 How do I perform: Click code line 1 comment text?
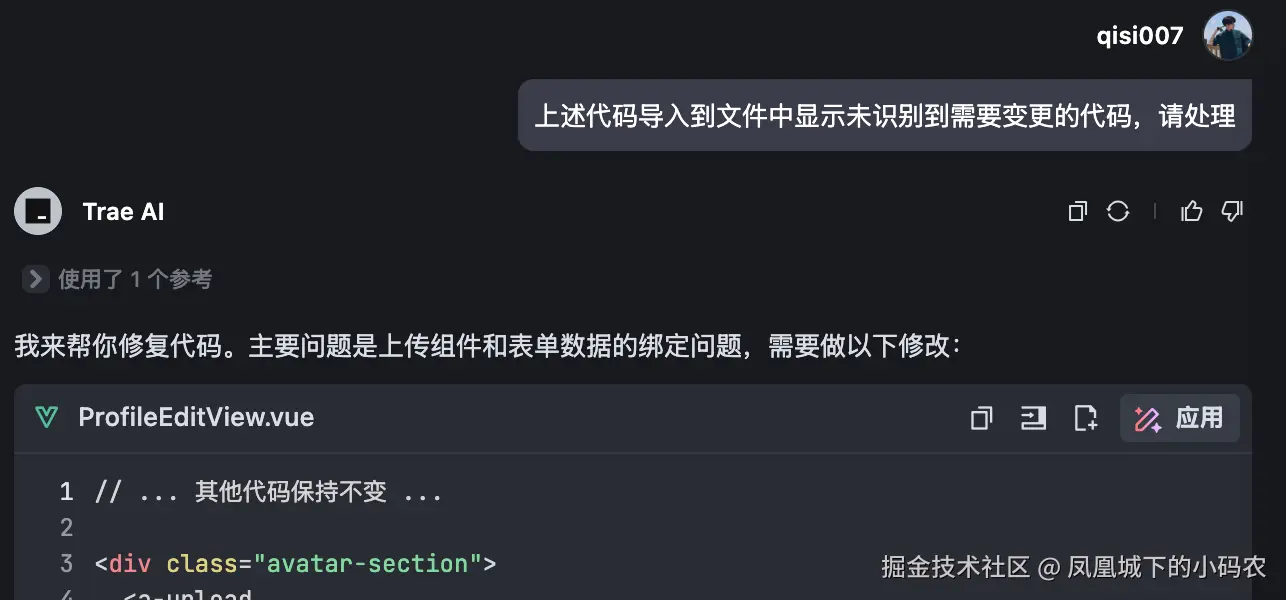coord(268,492)
